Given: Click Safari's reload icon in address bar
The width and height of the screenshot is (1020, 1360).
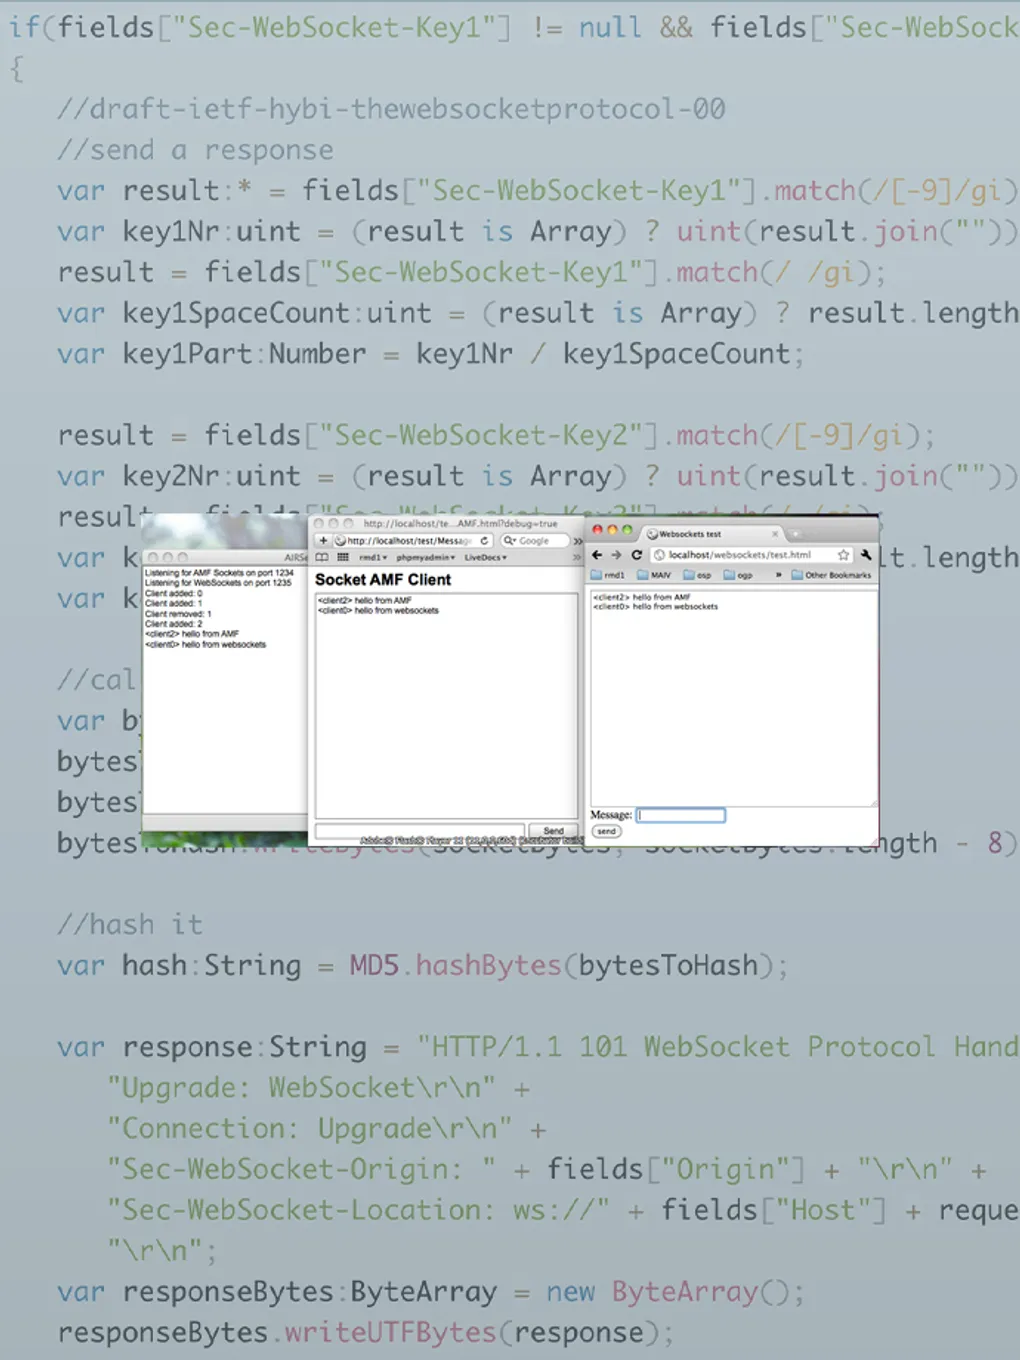Looking at the screenshot, I should click(x=484, y=540).
